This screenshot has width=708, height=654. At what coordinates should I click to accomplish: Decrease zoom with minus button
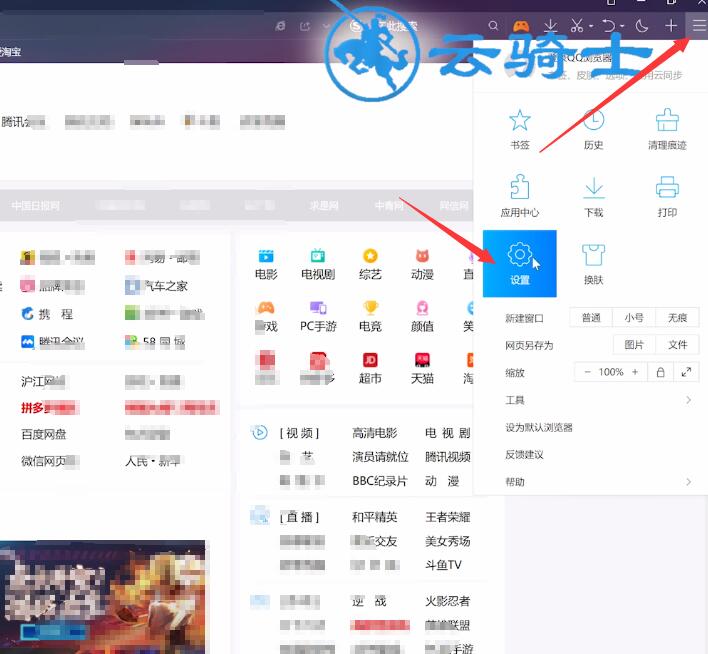[587, 372]
